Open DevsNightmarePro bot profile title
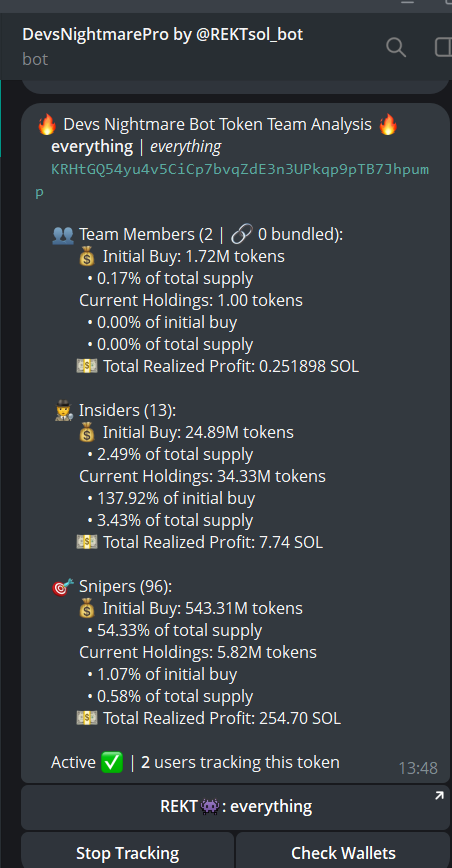Viewport: 452px width, 868px height. pyautogui.click(x=163, y=34)
